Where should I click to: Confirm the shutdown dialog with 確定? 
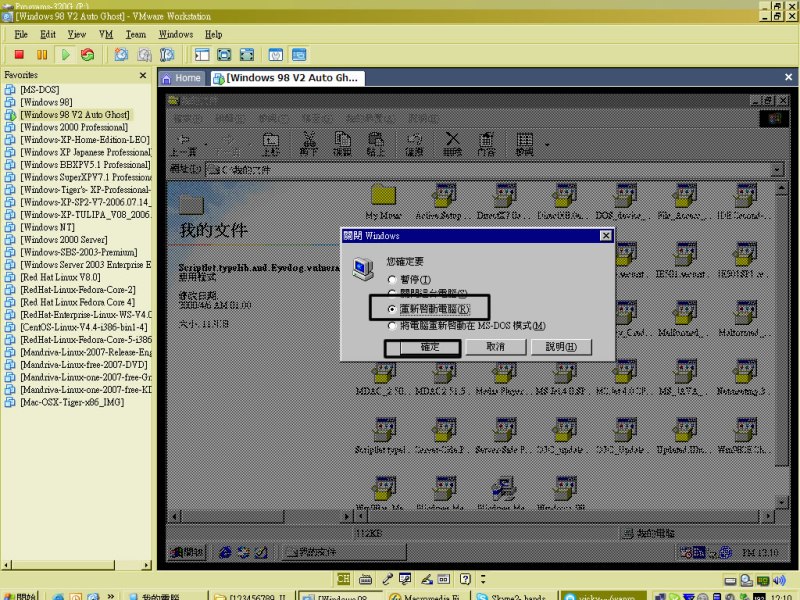point(430,347)
